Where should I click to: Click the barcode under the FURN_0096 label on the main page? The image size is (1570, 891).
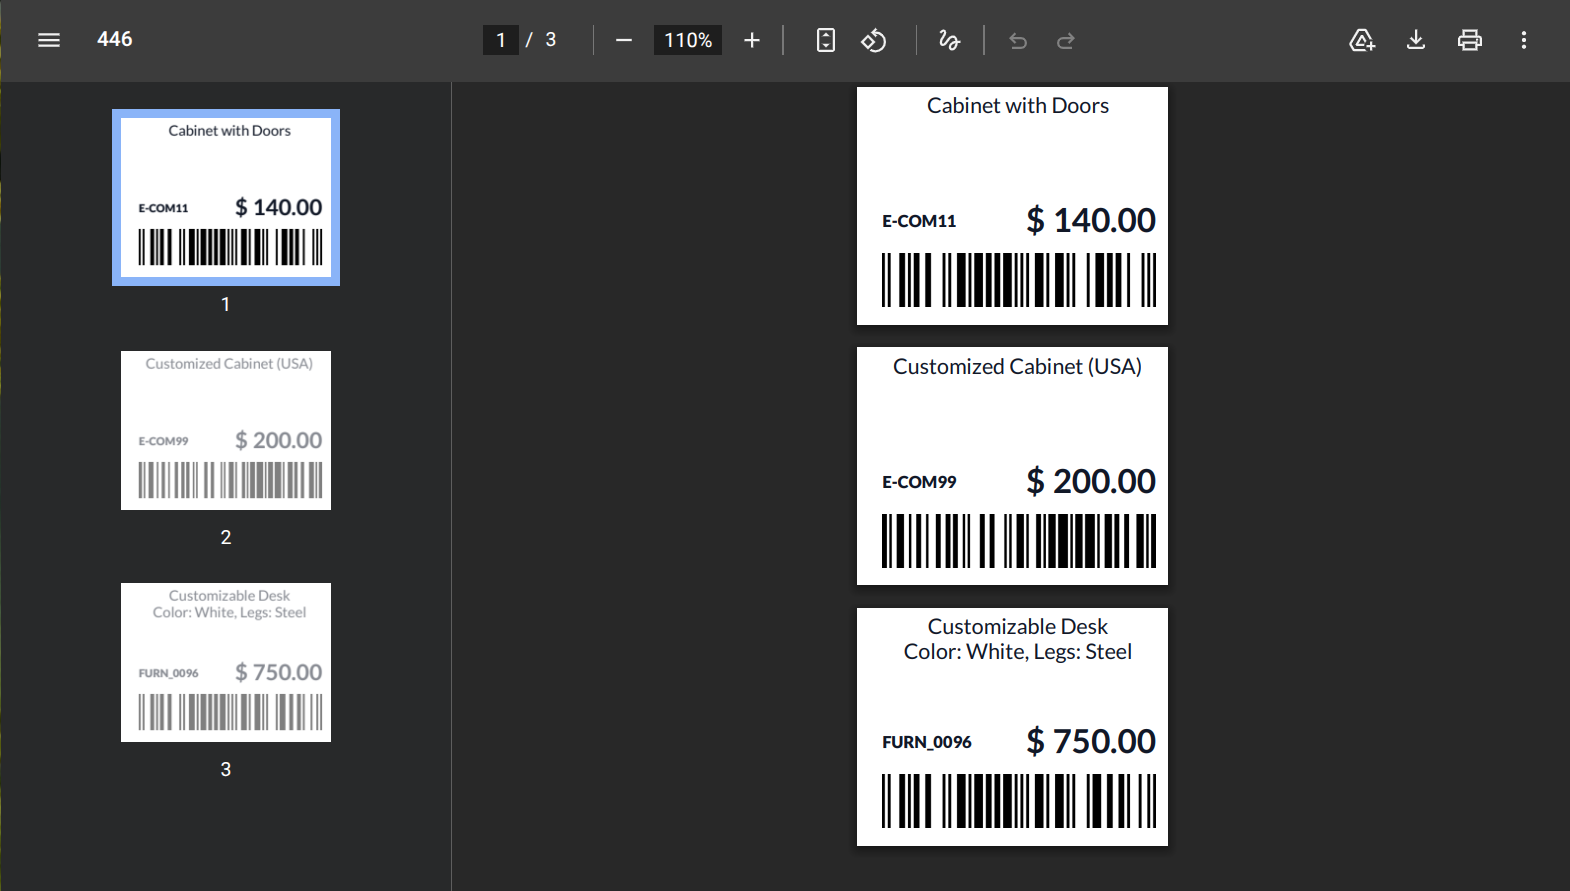tap(1019, 801)
